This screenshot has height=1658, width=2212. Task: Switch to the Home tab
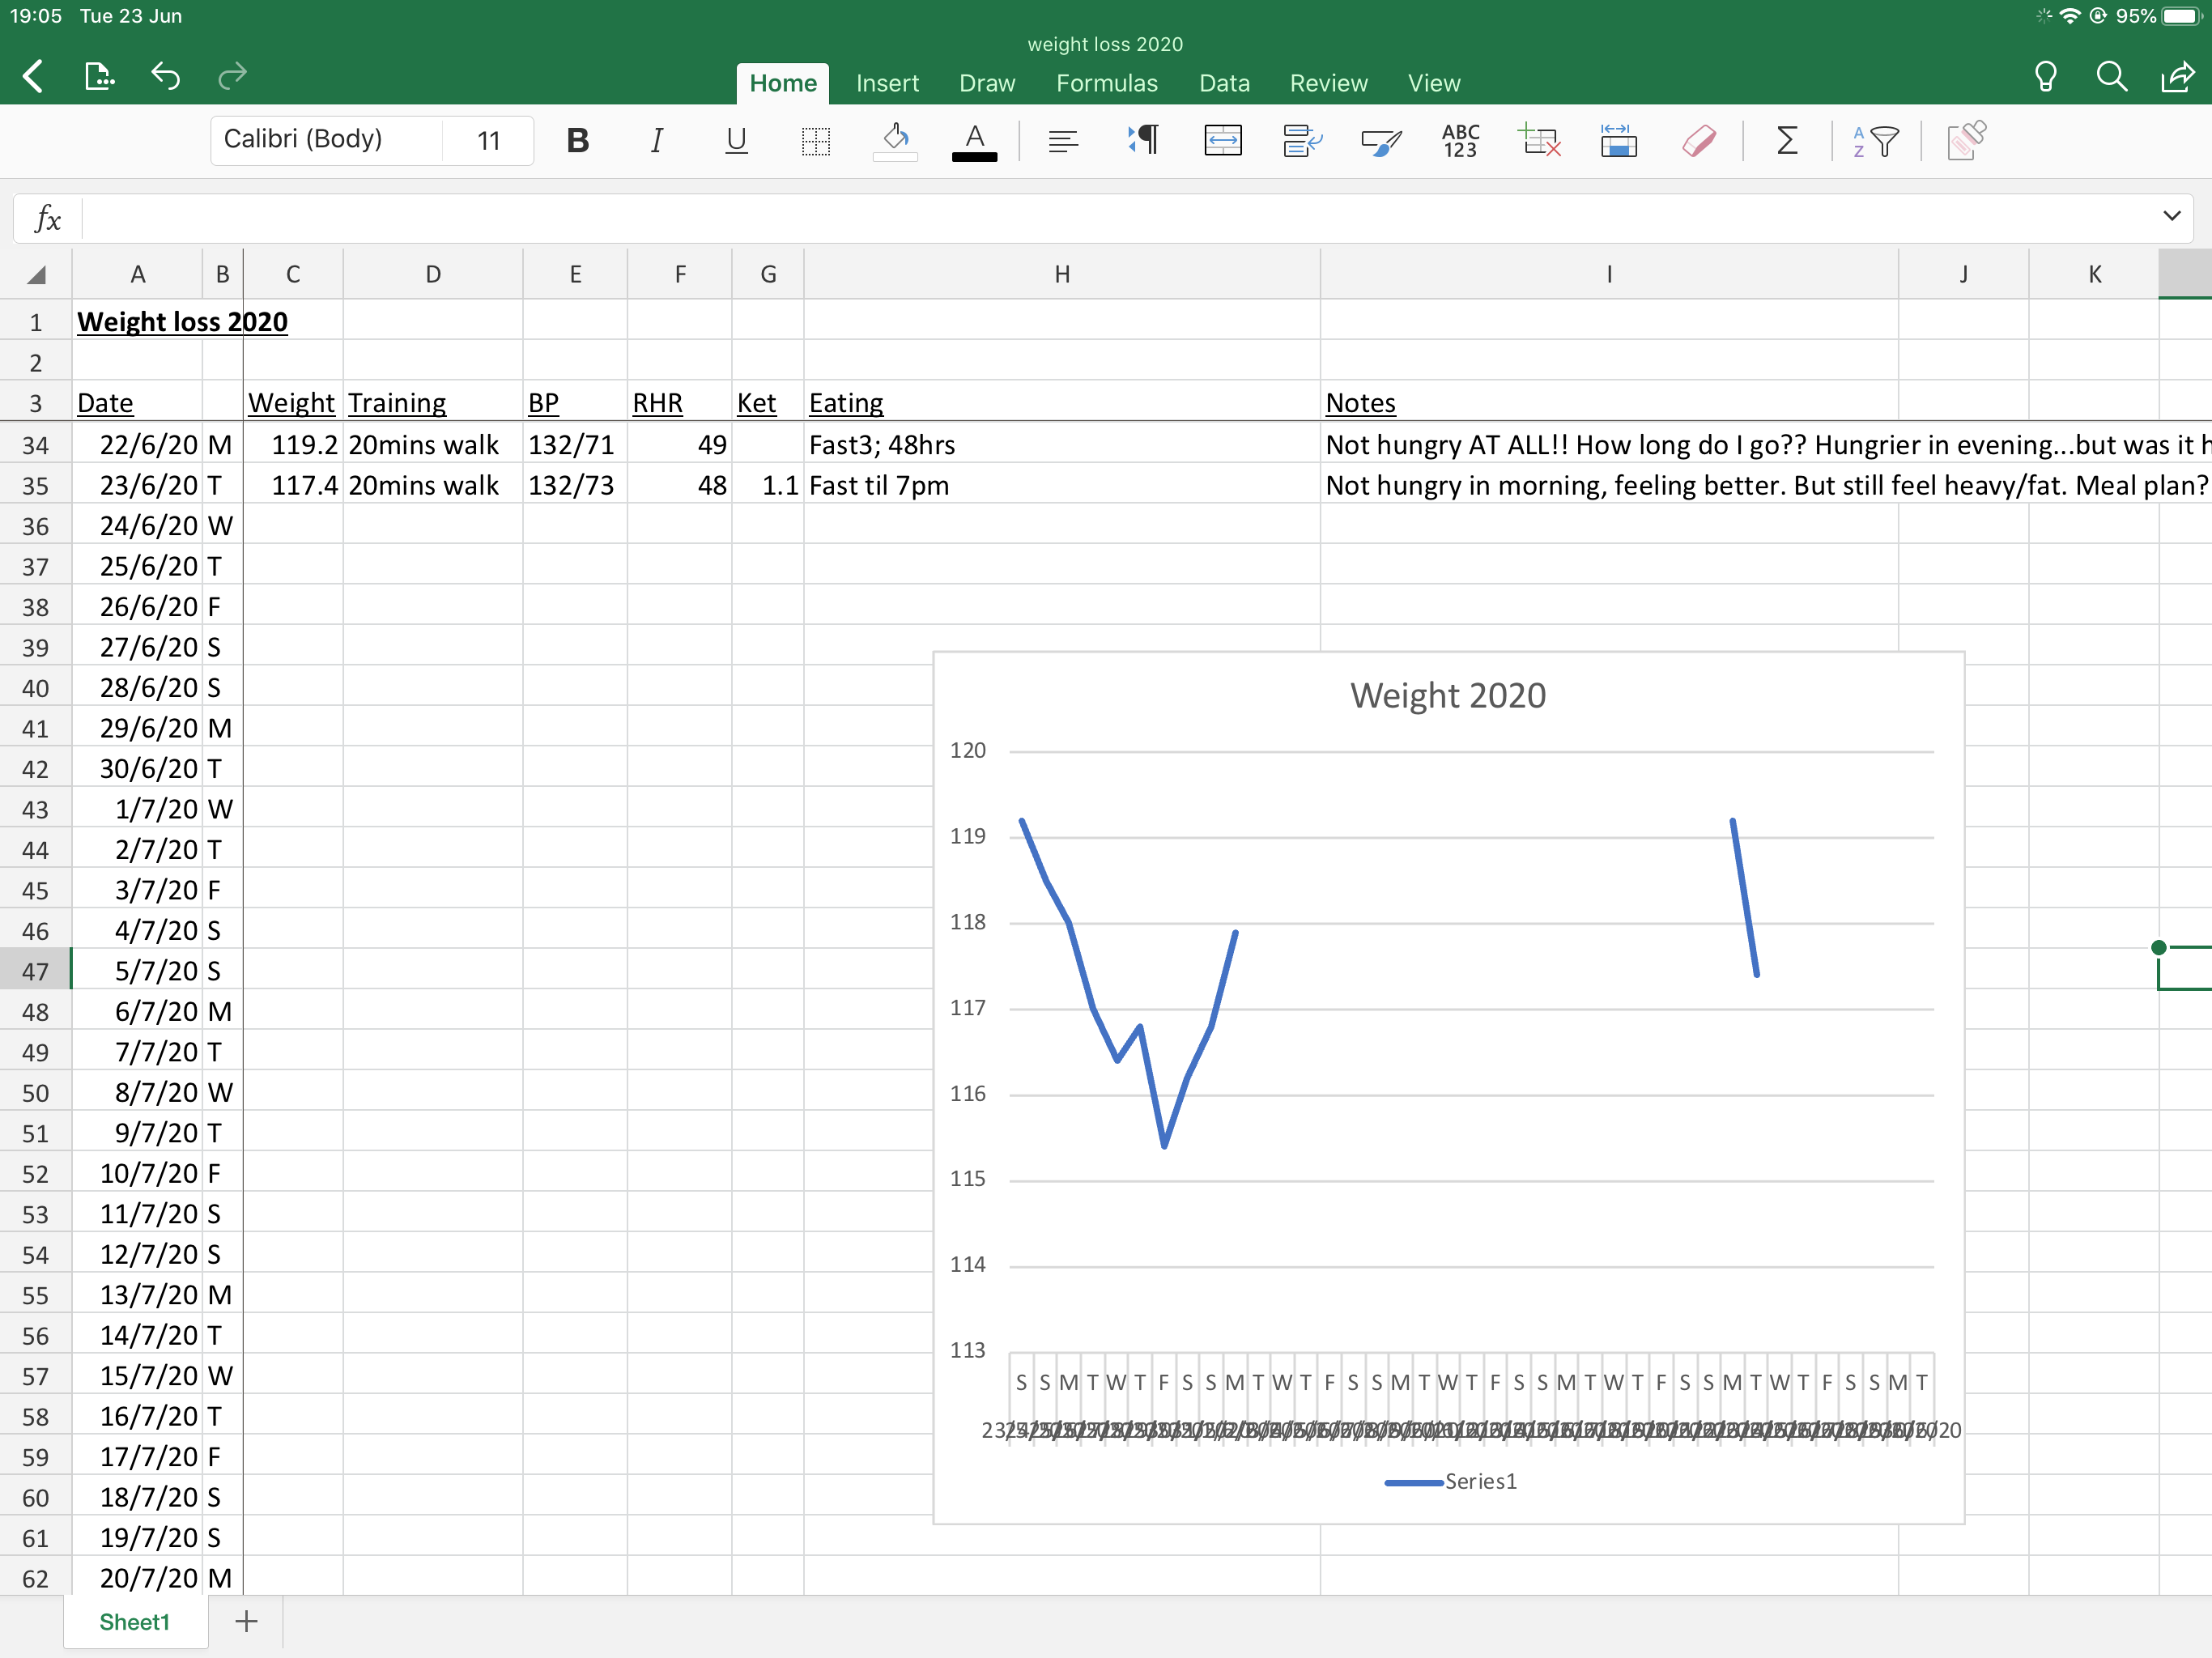[x=783, y=83]
